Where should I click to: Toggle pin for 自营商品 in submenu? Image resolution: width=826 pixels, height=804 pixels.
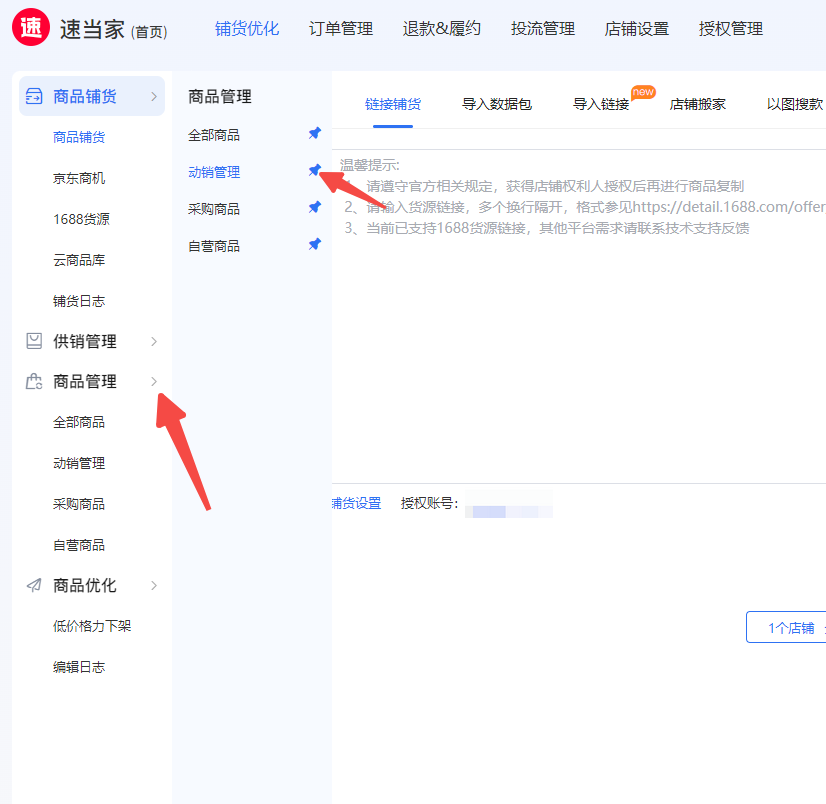314,244
